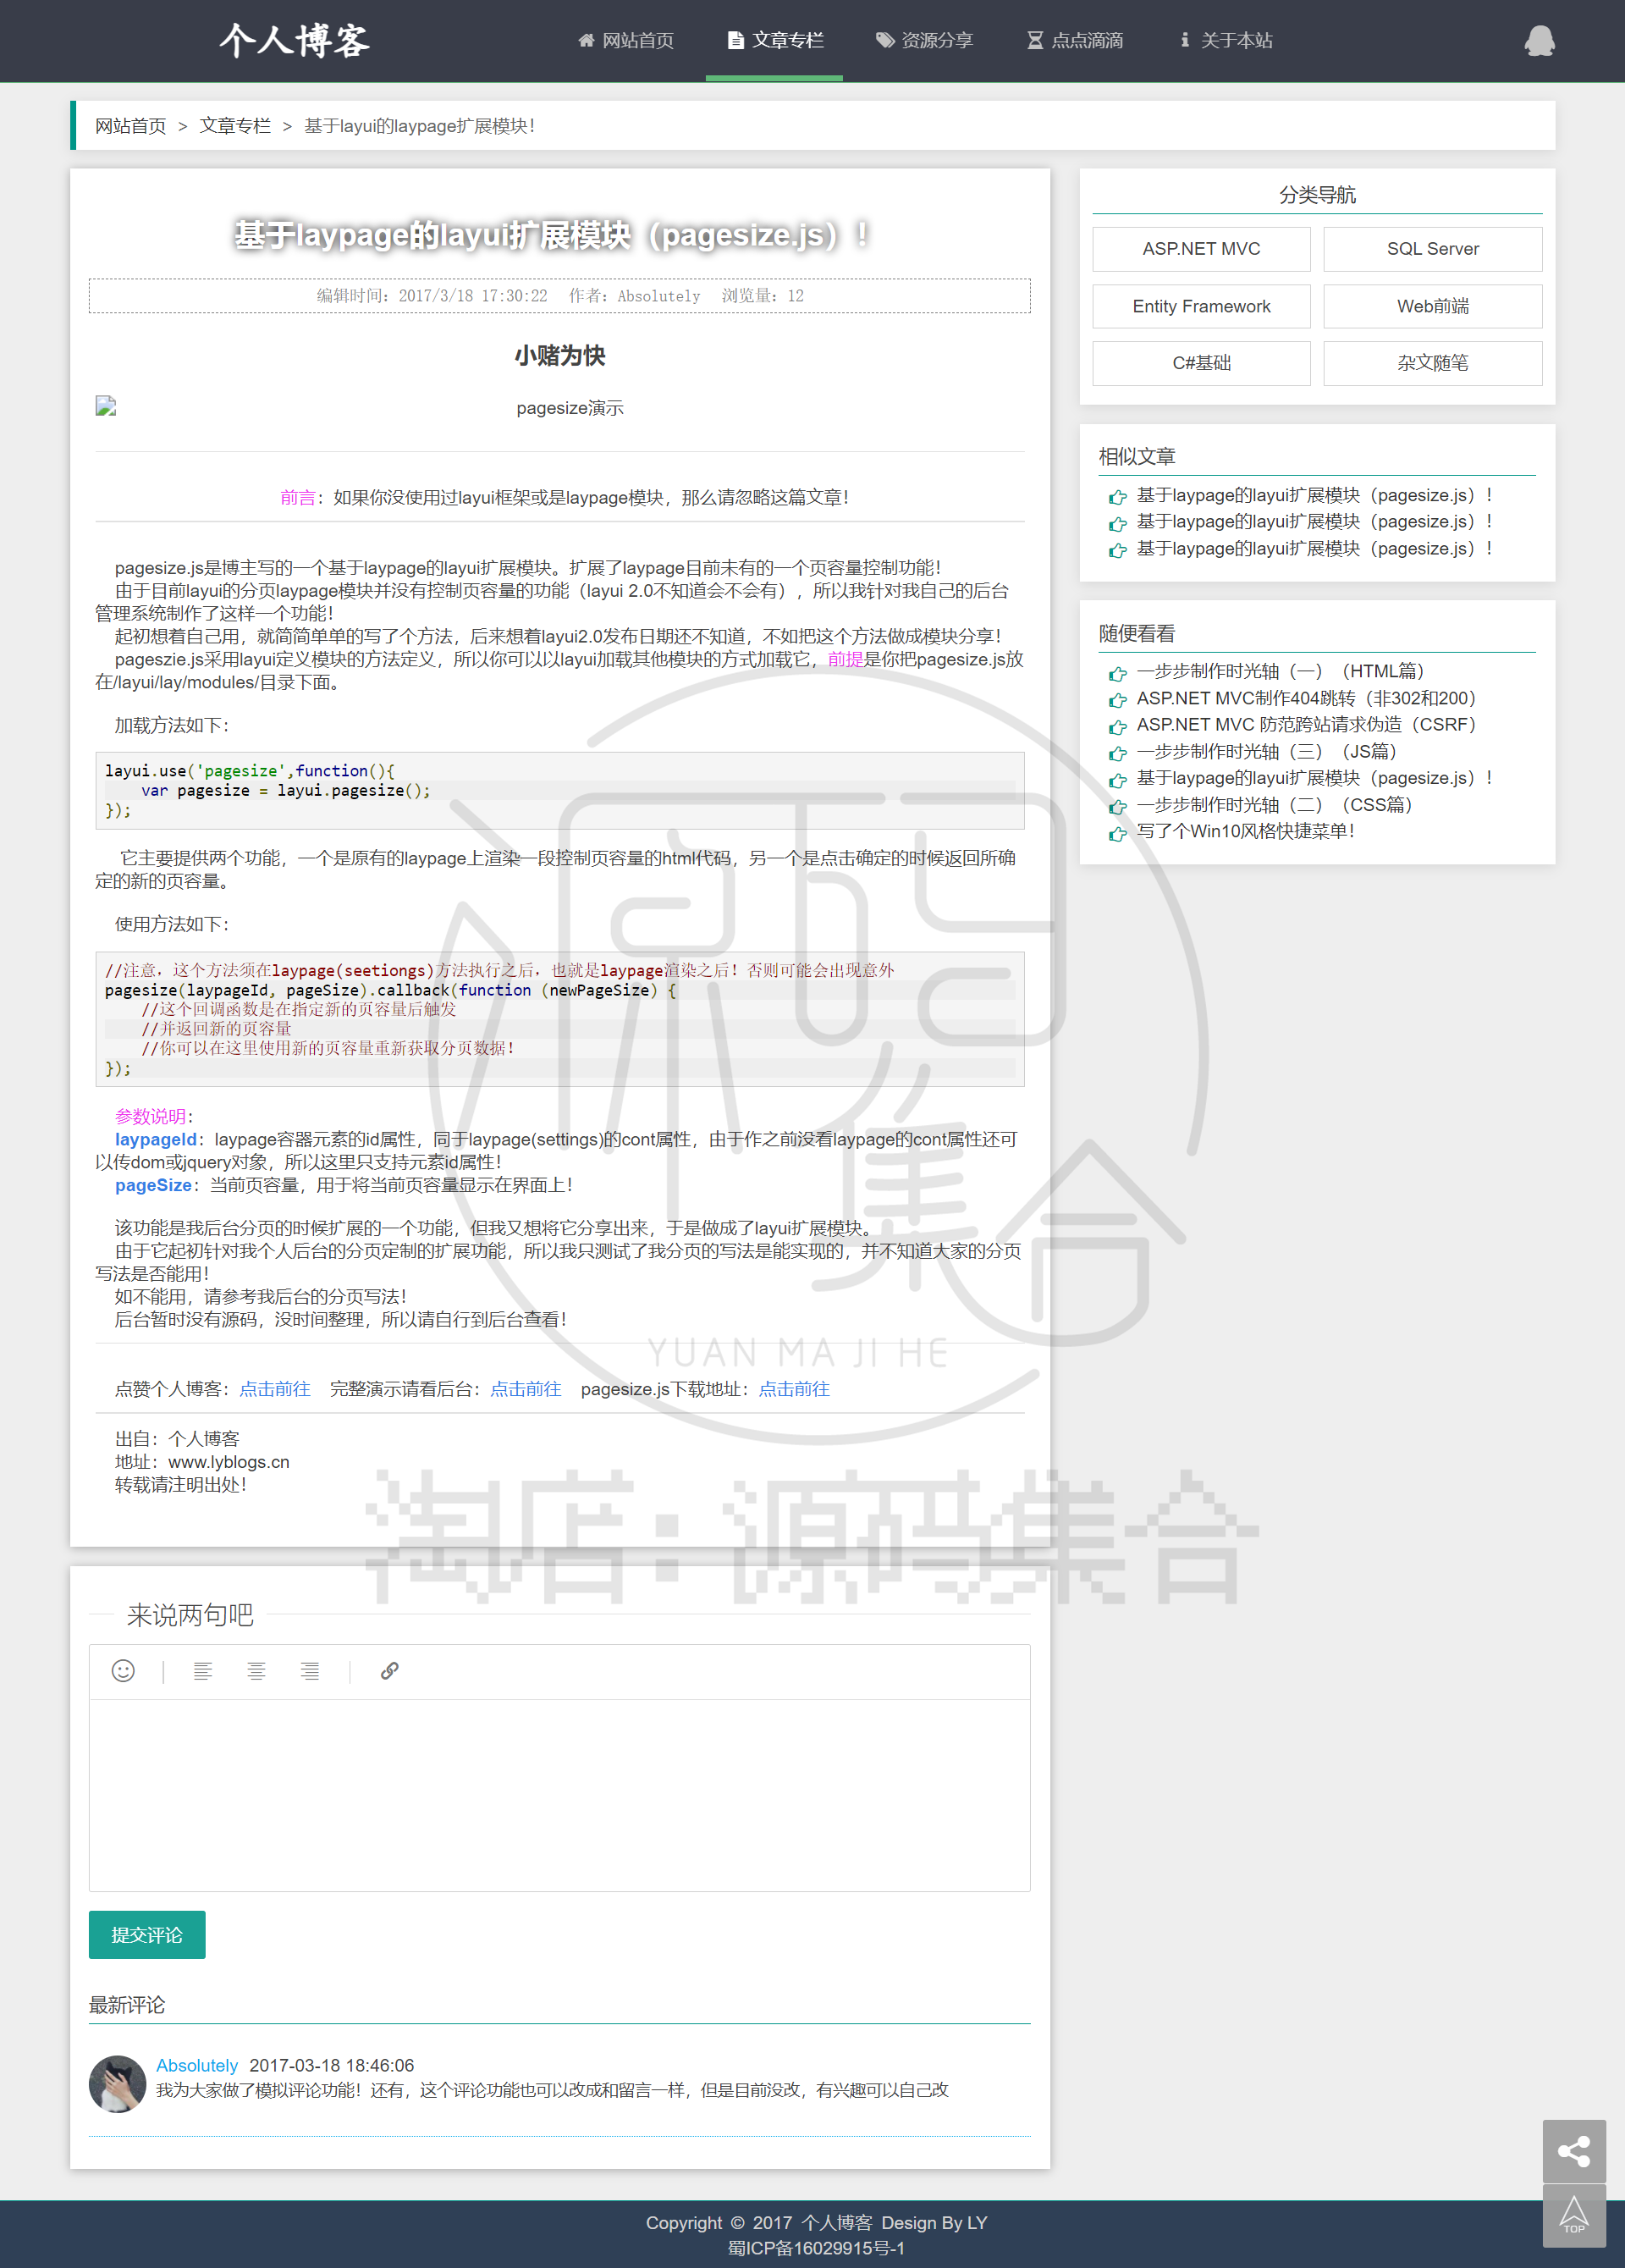Click the 分类导航 panel heading
Viewport: 1625px width, 2268px height.
[x=1317, y=195]
